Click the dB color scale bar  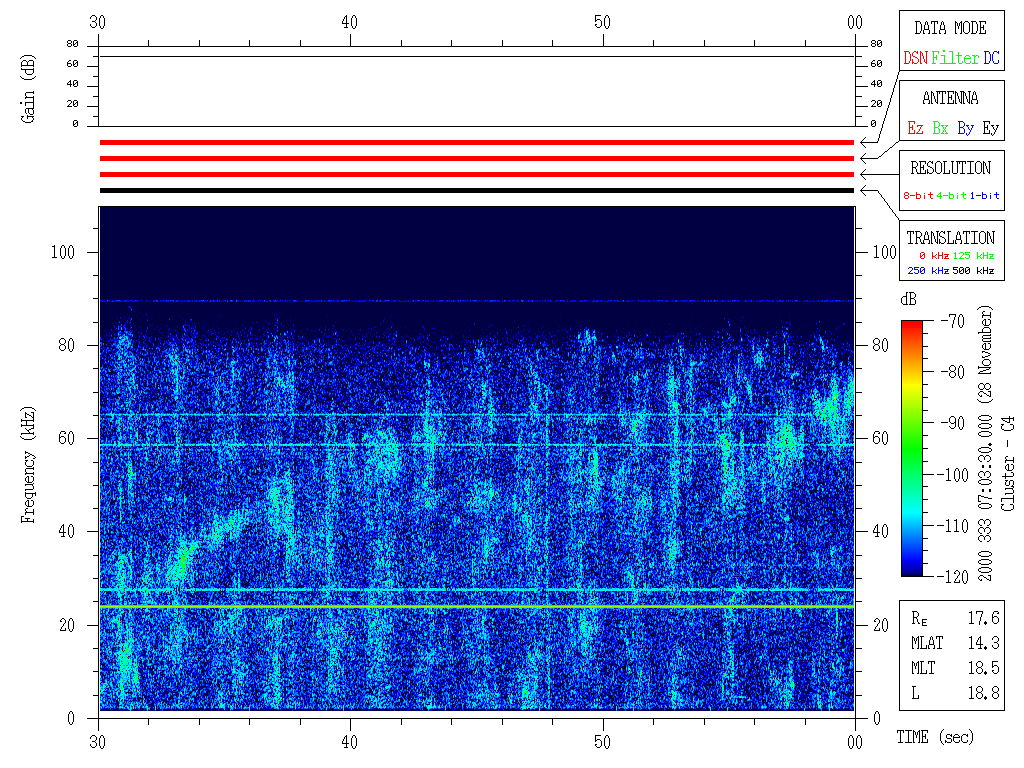tap(911, 447)
